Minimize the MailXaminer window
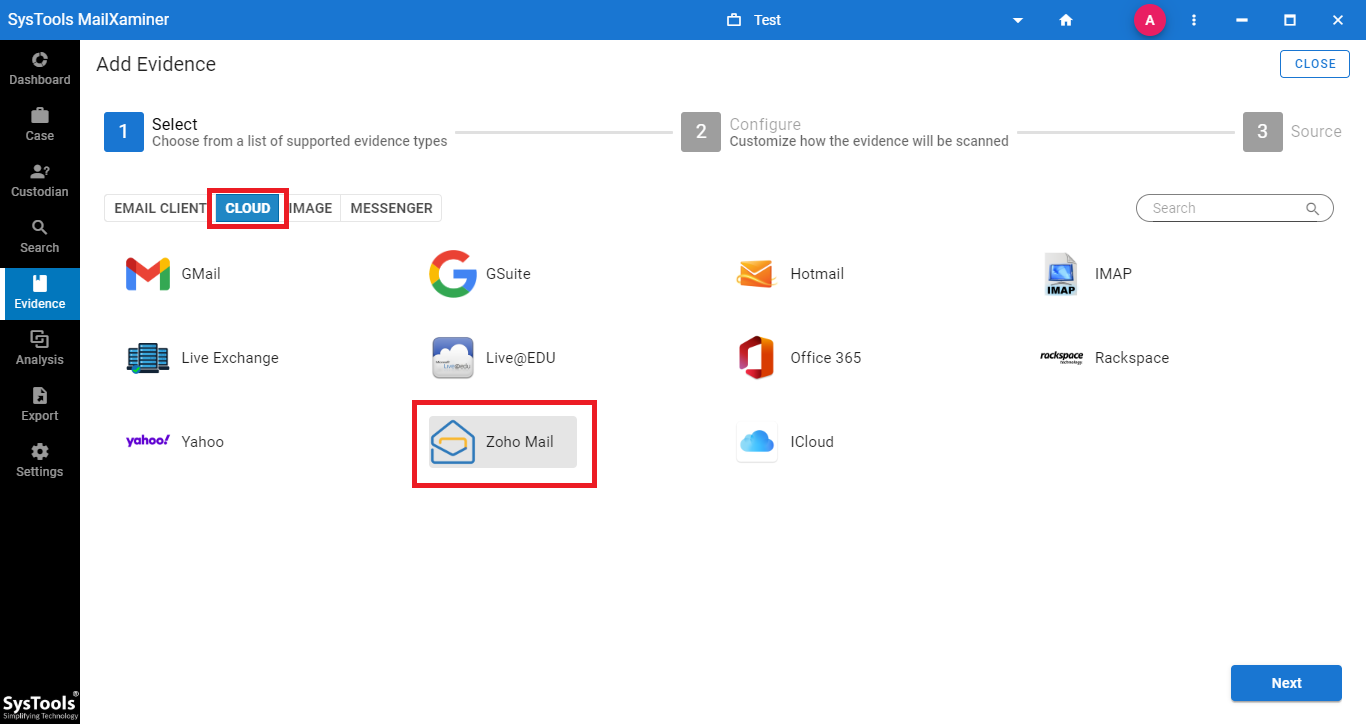Viewport: 1366px width, 724px height. (1242, 20)
